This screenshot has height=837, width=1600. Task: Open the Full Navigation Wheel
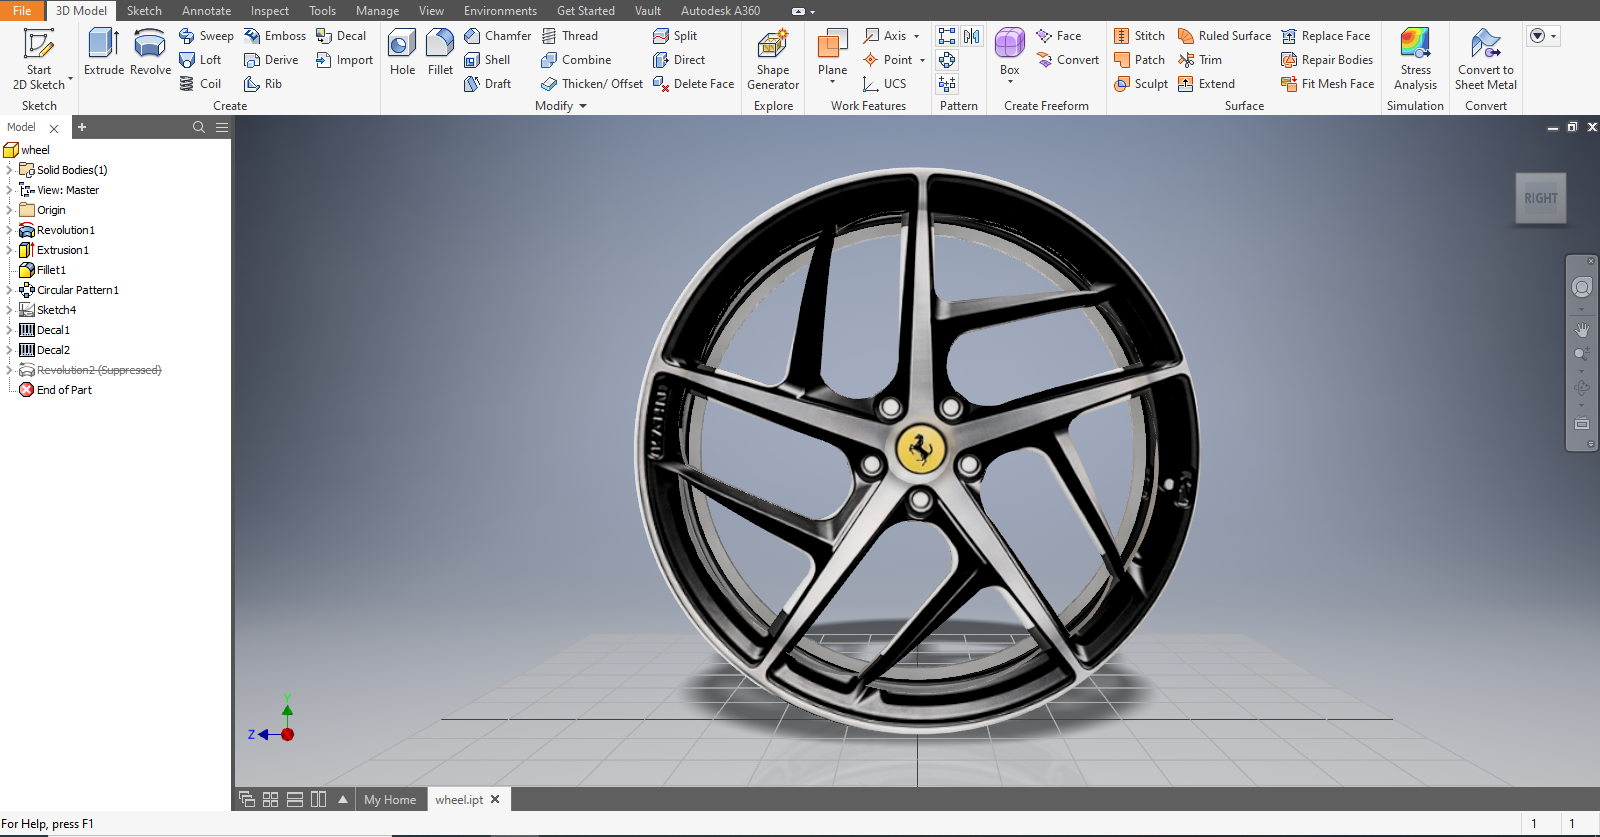[x=1582, y=287]
